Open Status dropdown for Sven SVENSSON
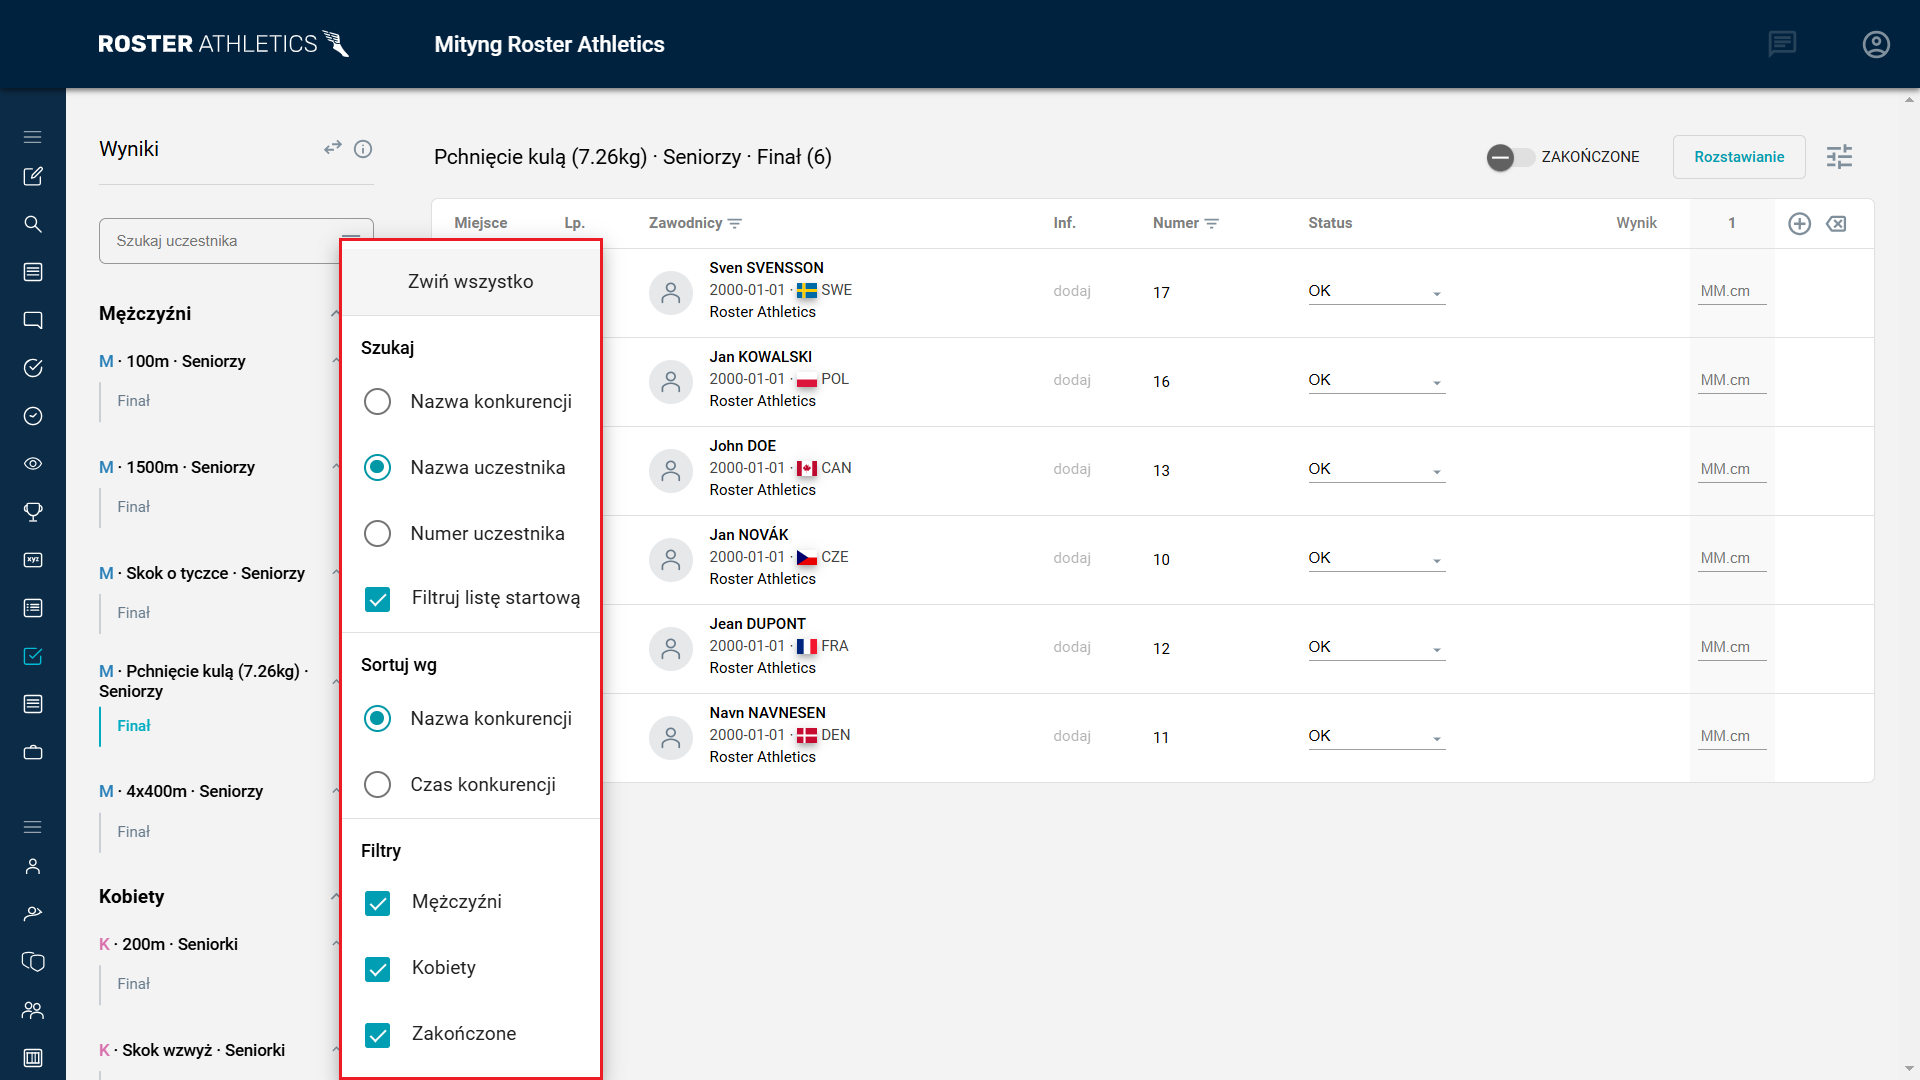The image size is (1920, 1080). (1376, 292)
